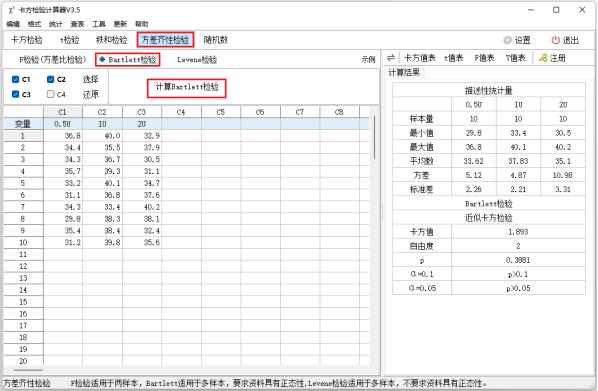Click the cell containing 29.8 in row 8
This screenshot has height=391, width=598.
63,219
